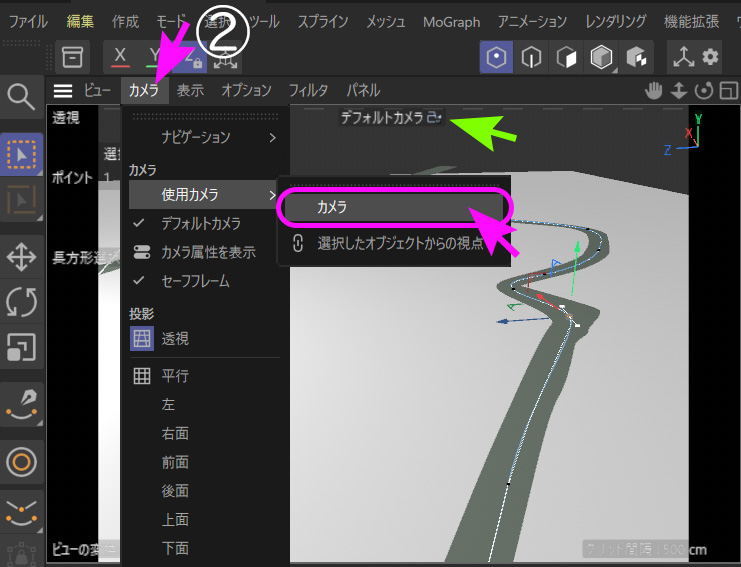Select the Scale tool in left toolbar

coord(21,347)
